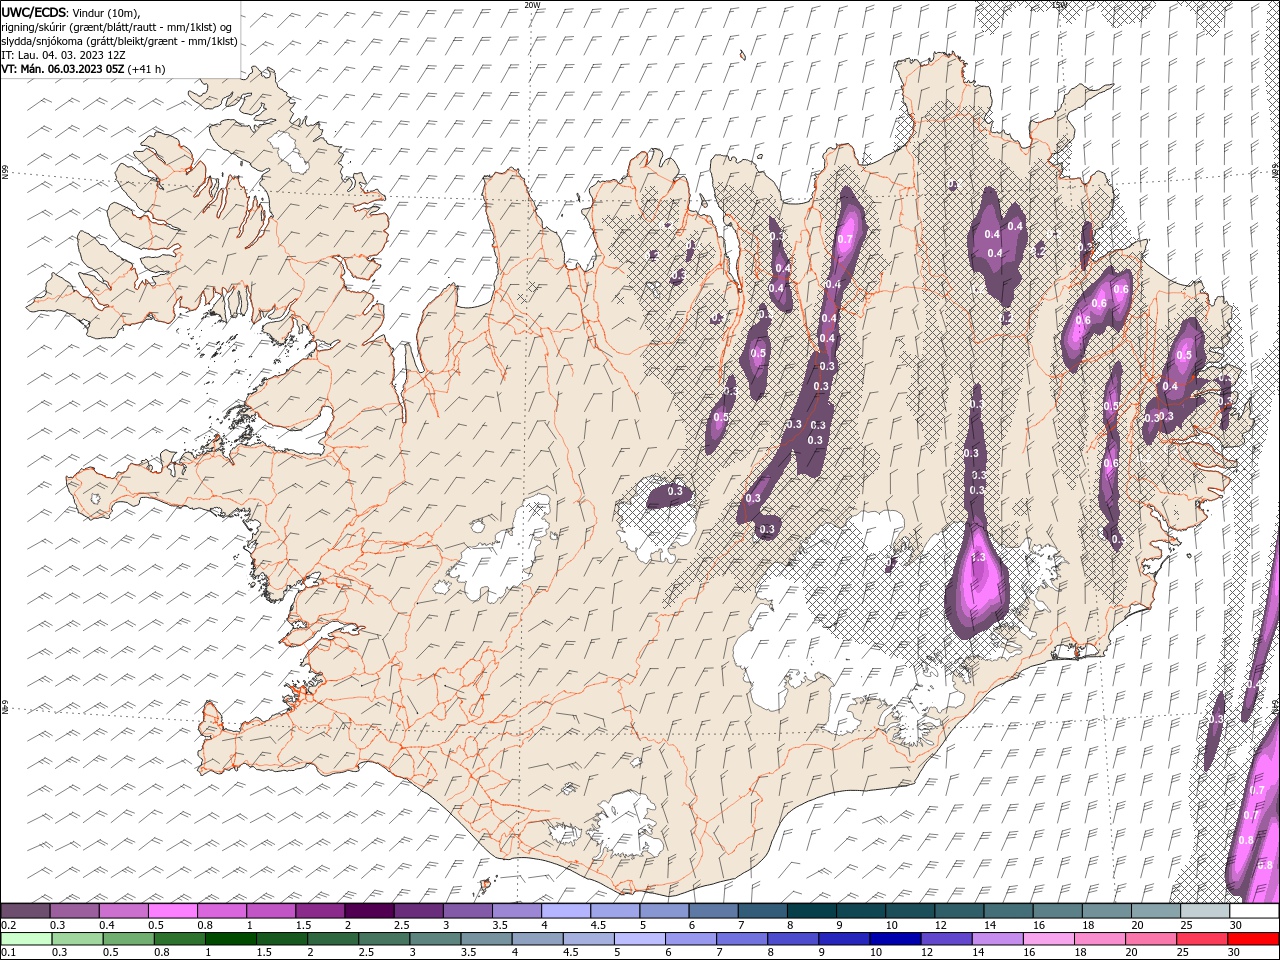Screen dimensions: 1280x960
Task: Click the dark purple top-row swatch between 2 and 2.5
Action: pyautogui.click(x=369, y=911)
